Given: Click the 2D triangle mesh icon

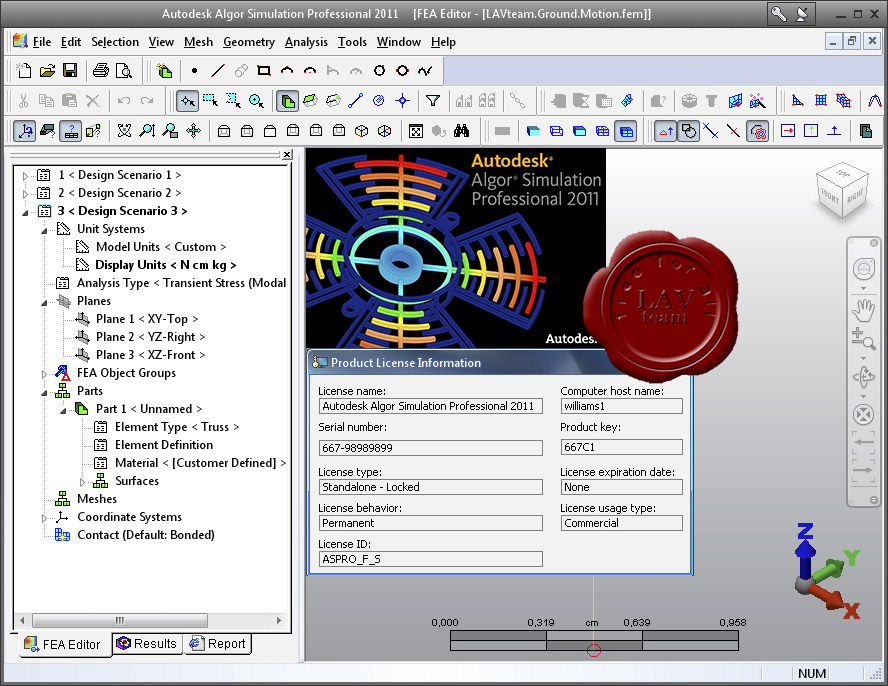Looking at the screenshot, I should (797, 101).
